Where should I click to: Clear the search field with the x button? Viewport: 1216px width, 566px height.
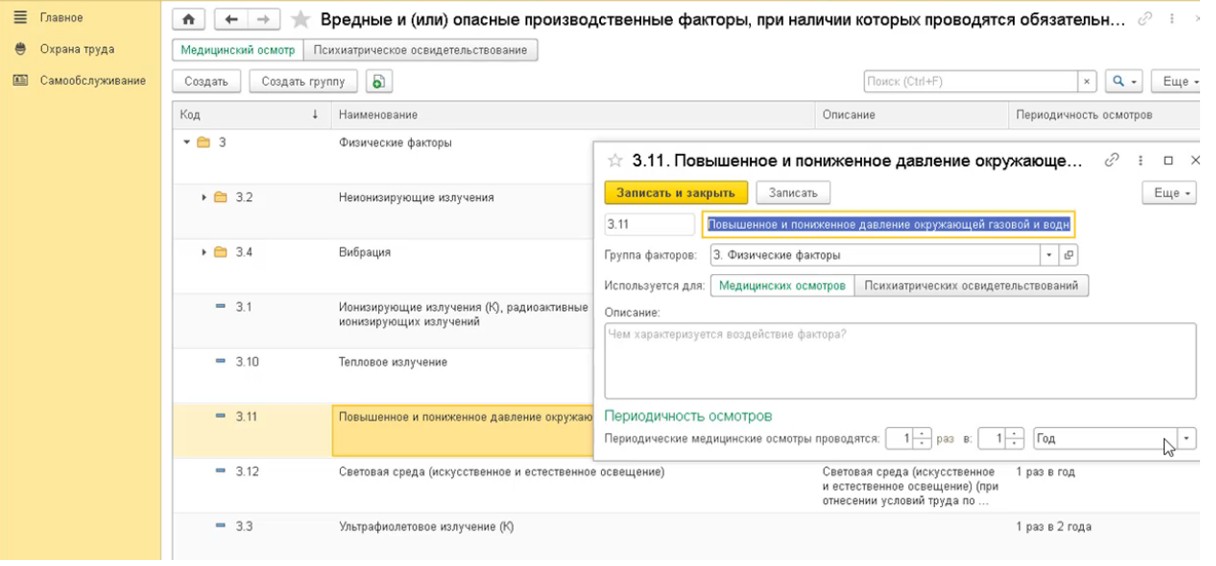1087,82
